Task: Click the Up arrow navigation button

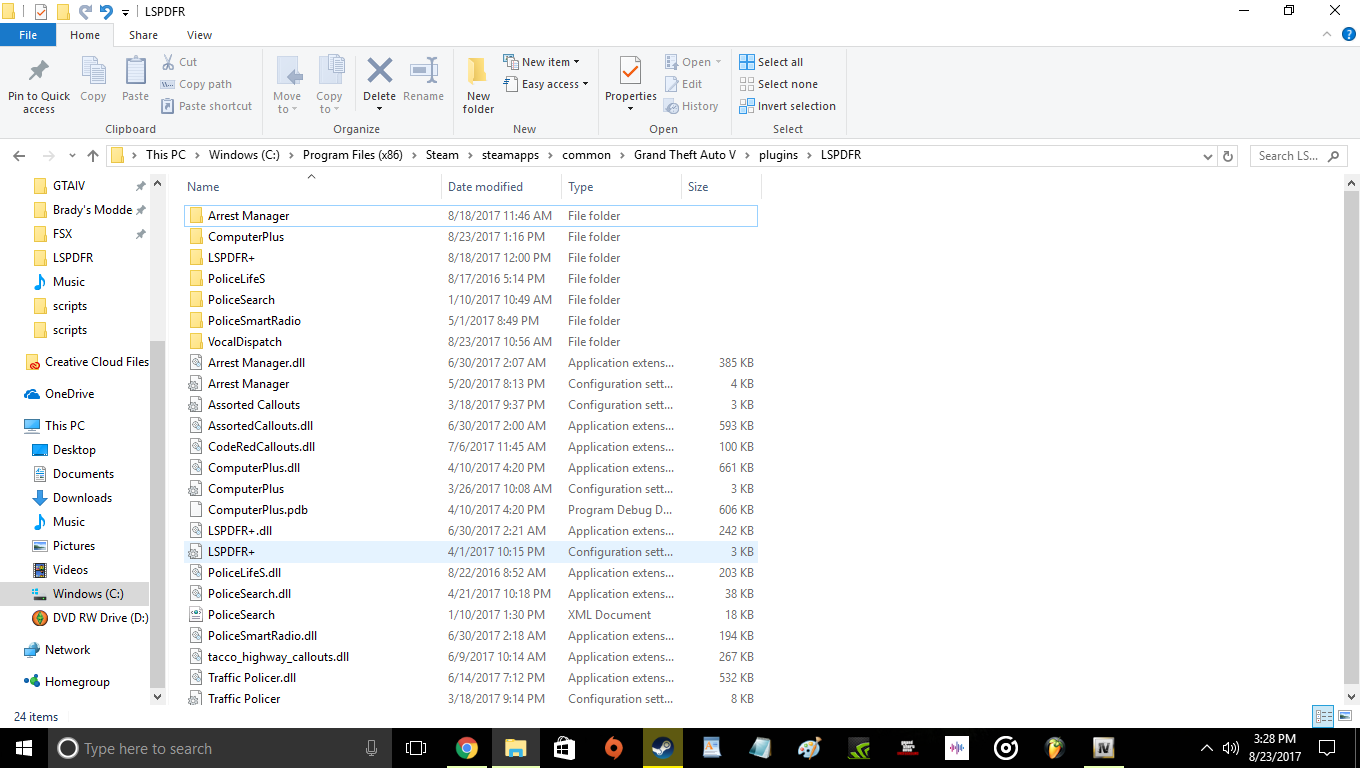Action: tap(93, 156)
